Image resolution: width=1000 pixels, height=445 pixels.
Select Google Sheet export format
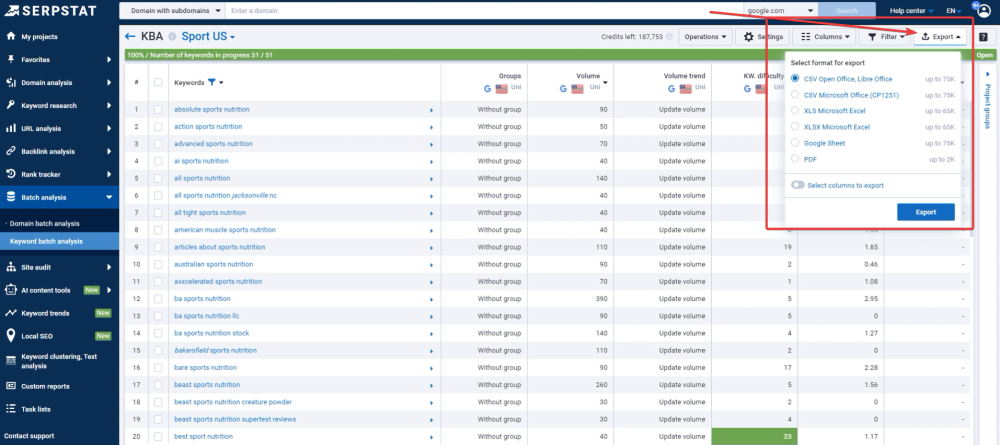tap(795, 143)
